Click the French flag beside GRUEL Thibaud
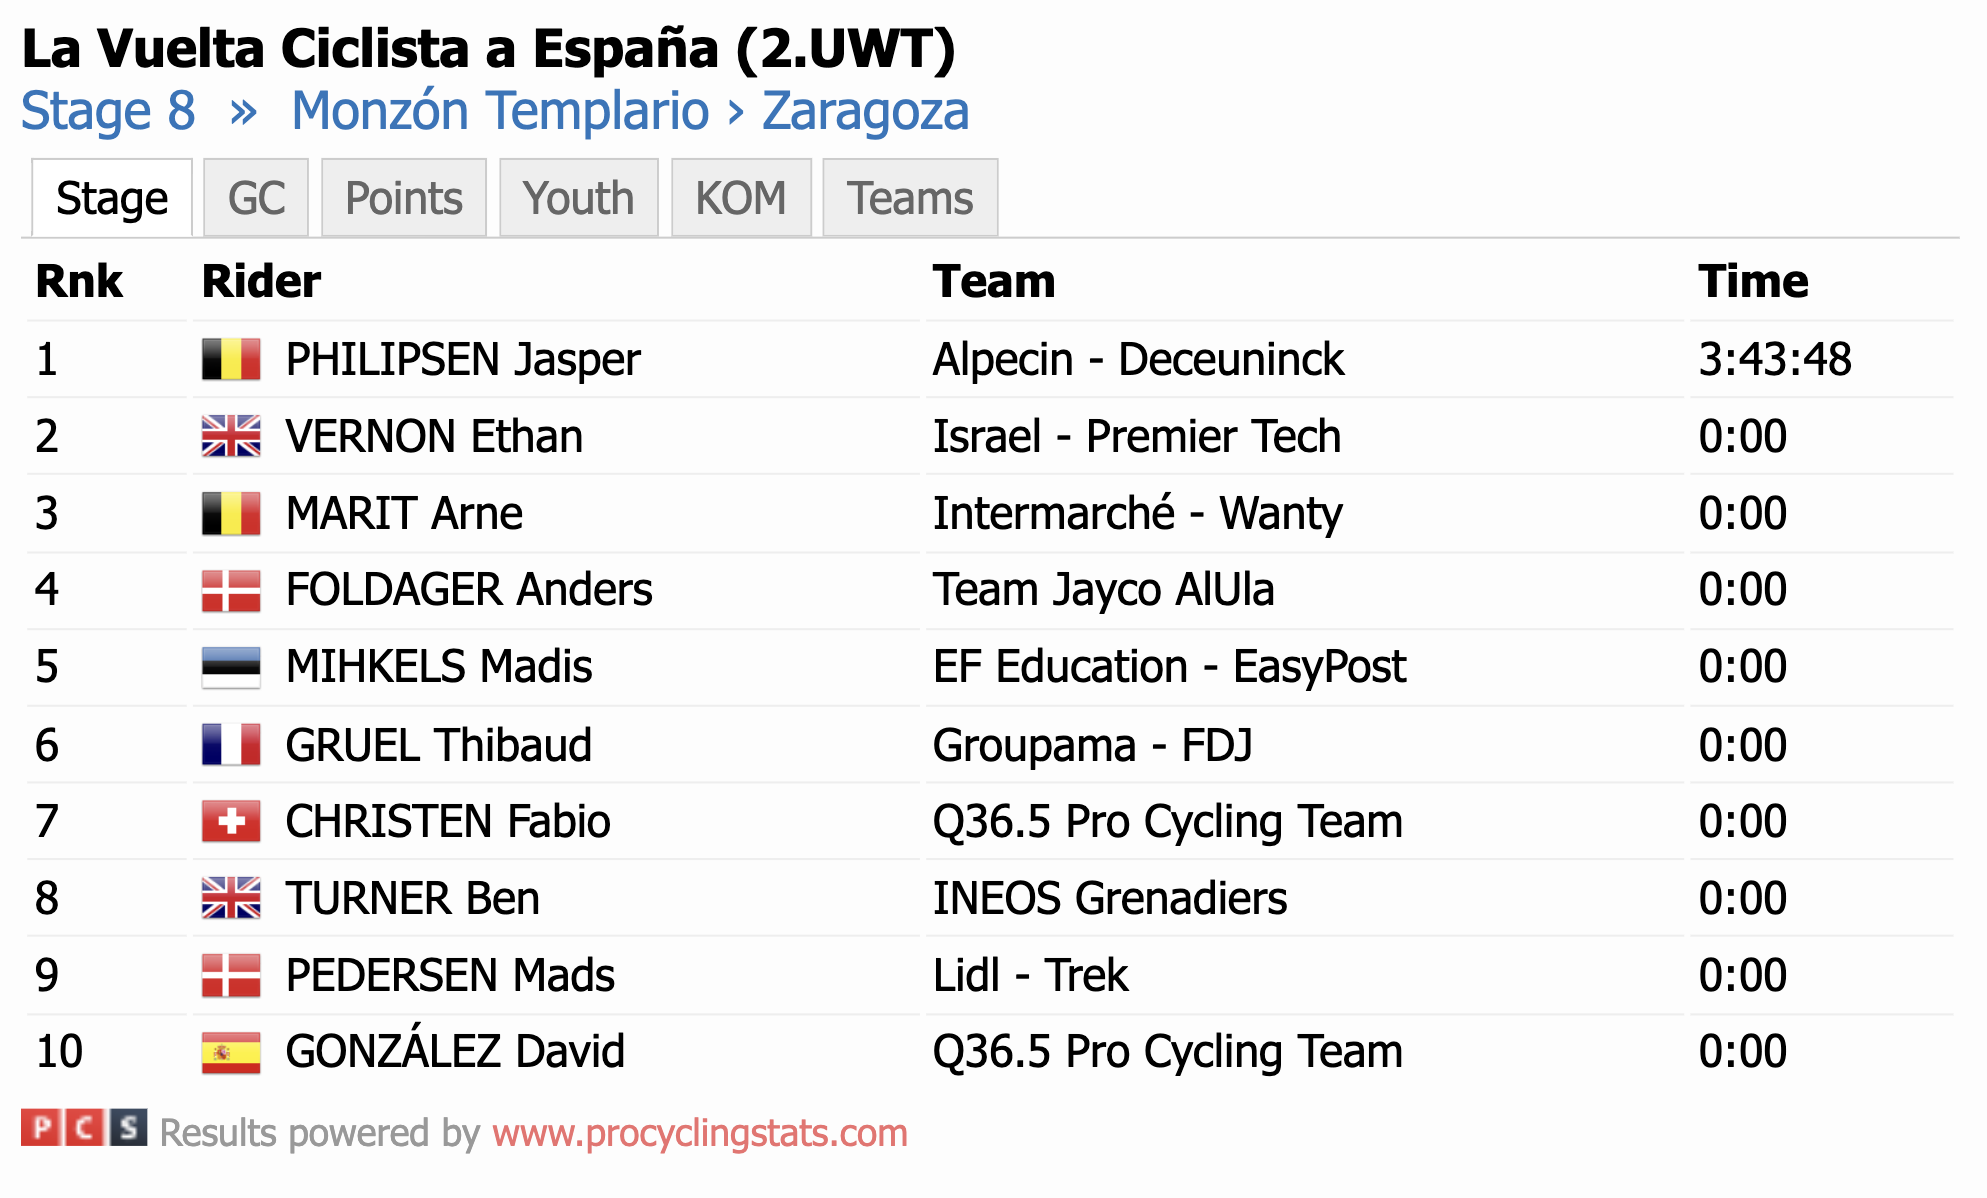Screen dimensions: 1987x1198 (231, 745)
